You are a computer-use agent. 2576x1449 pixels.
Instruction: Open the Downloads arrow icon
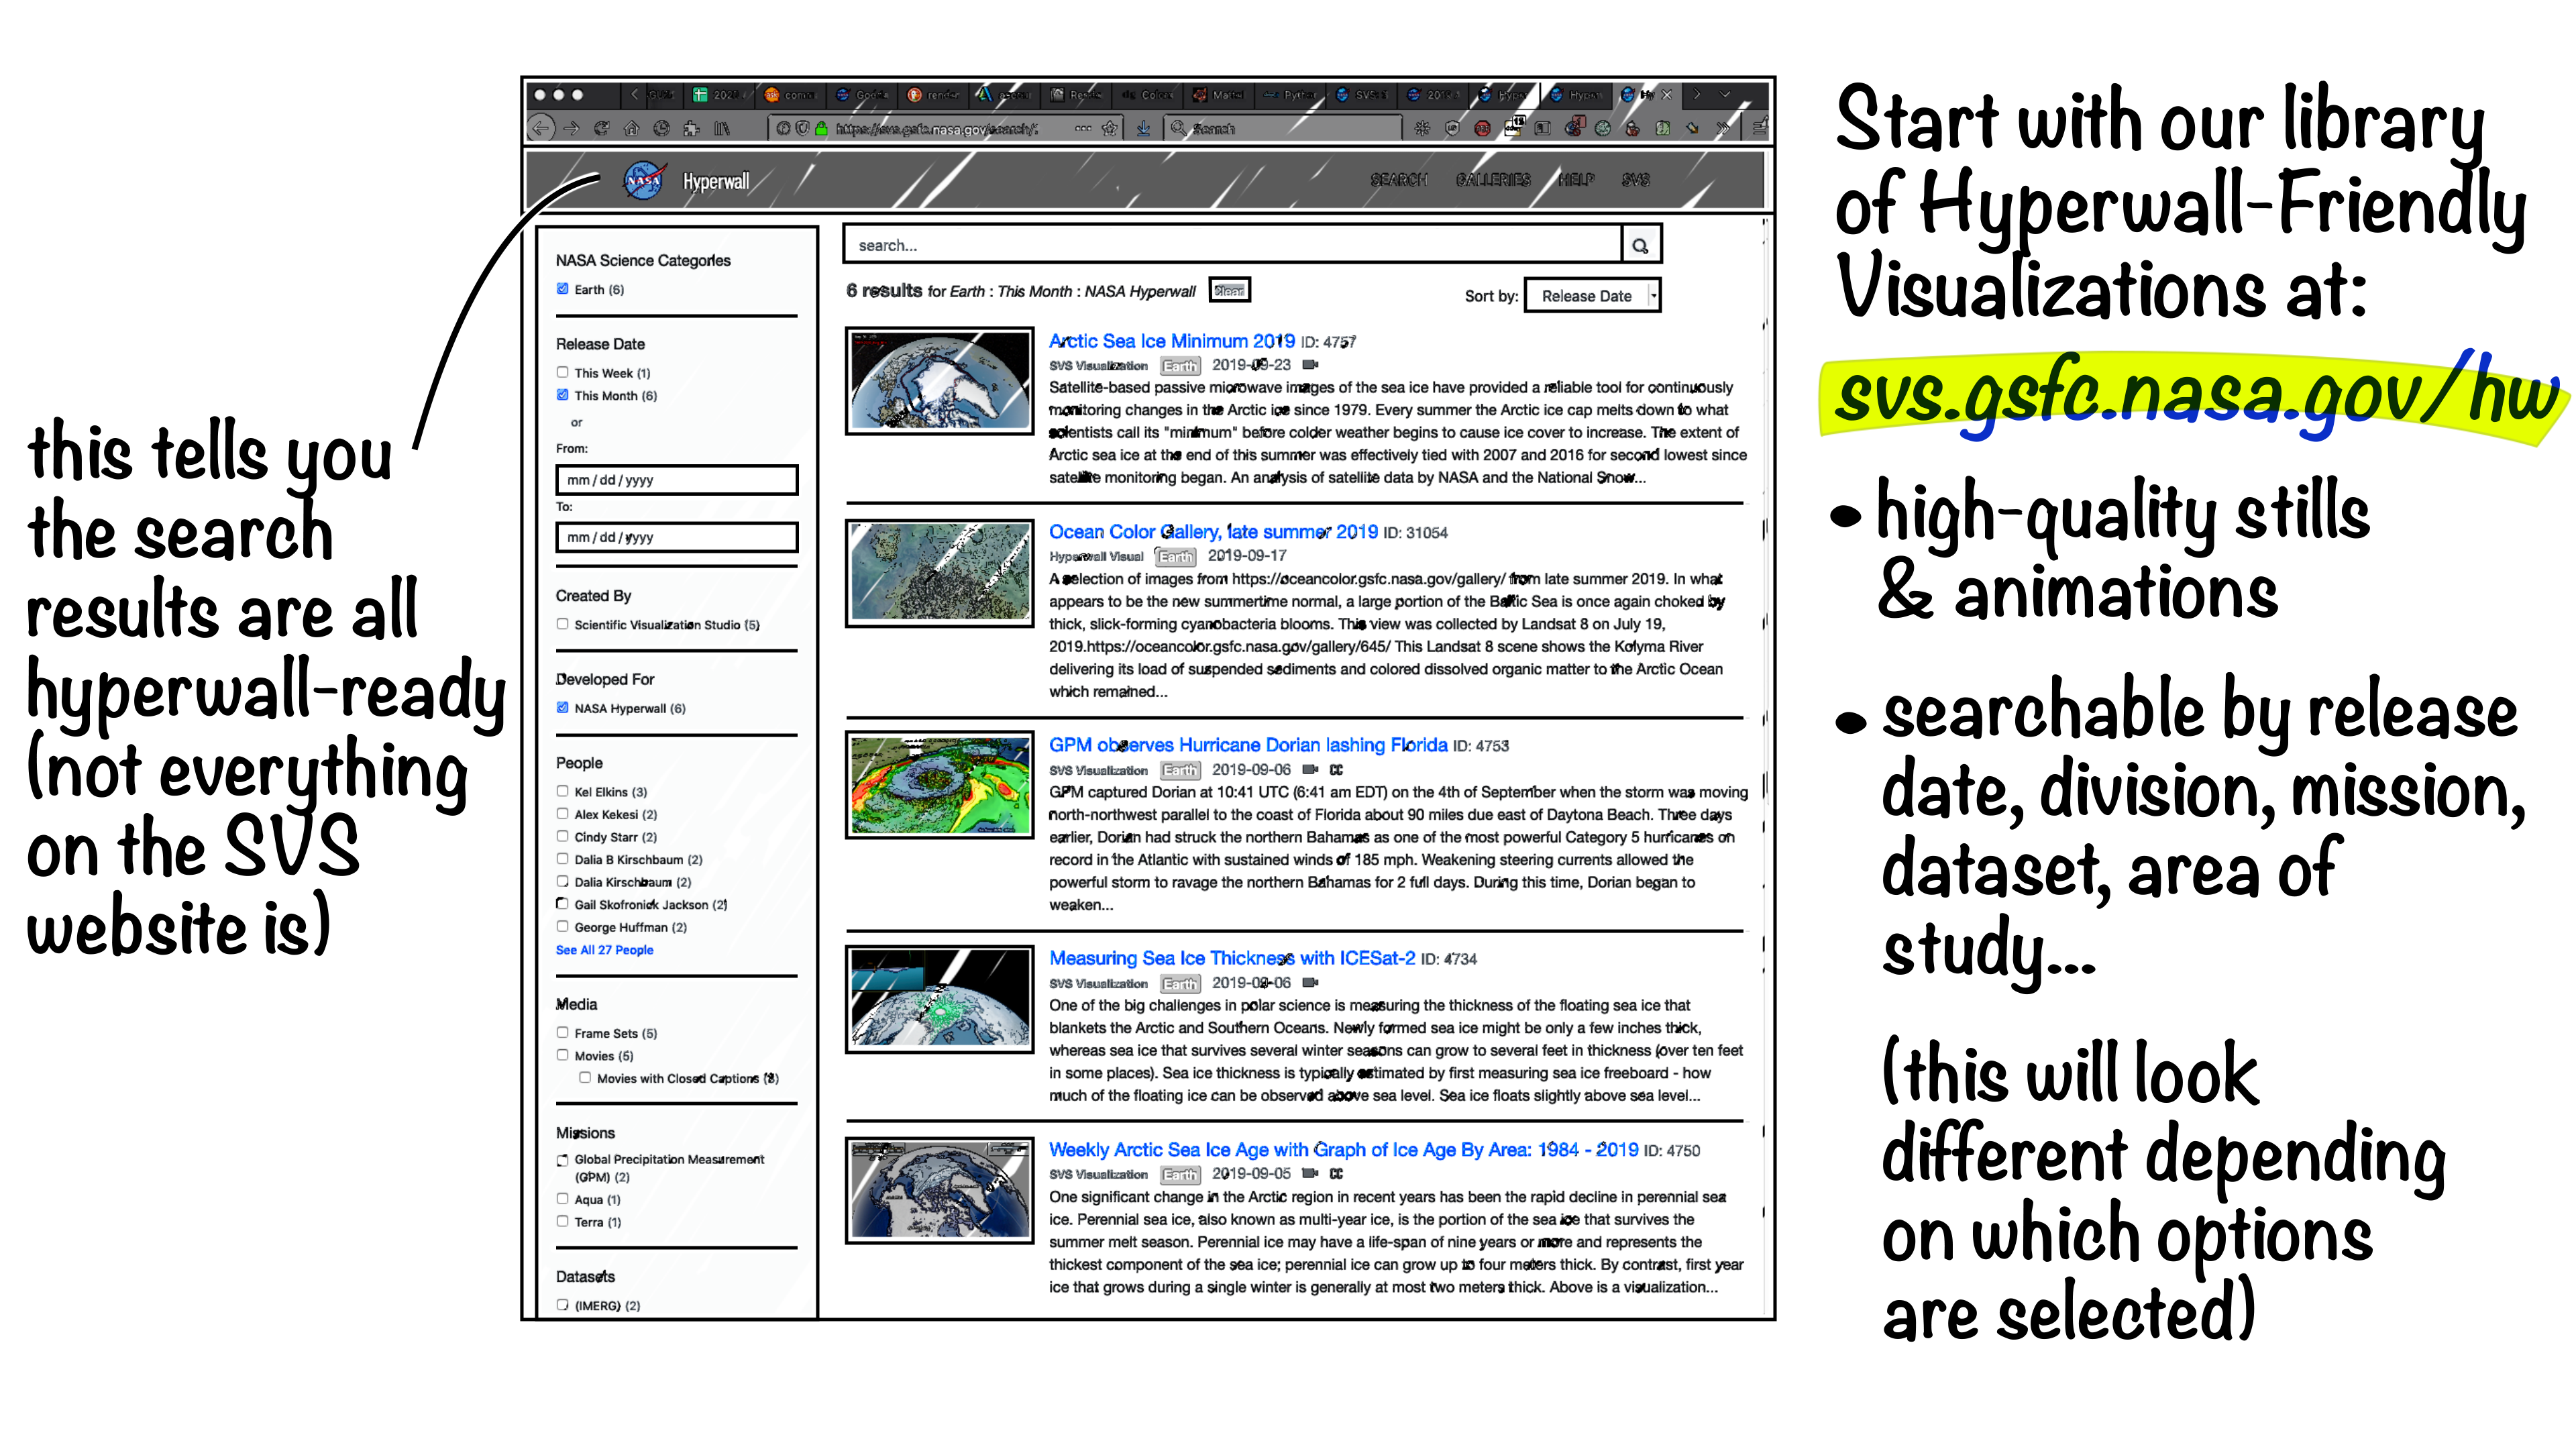click(1143, 128)
